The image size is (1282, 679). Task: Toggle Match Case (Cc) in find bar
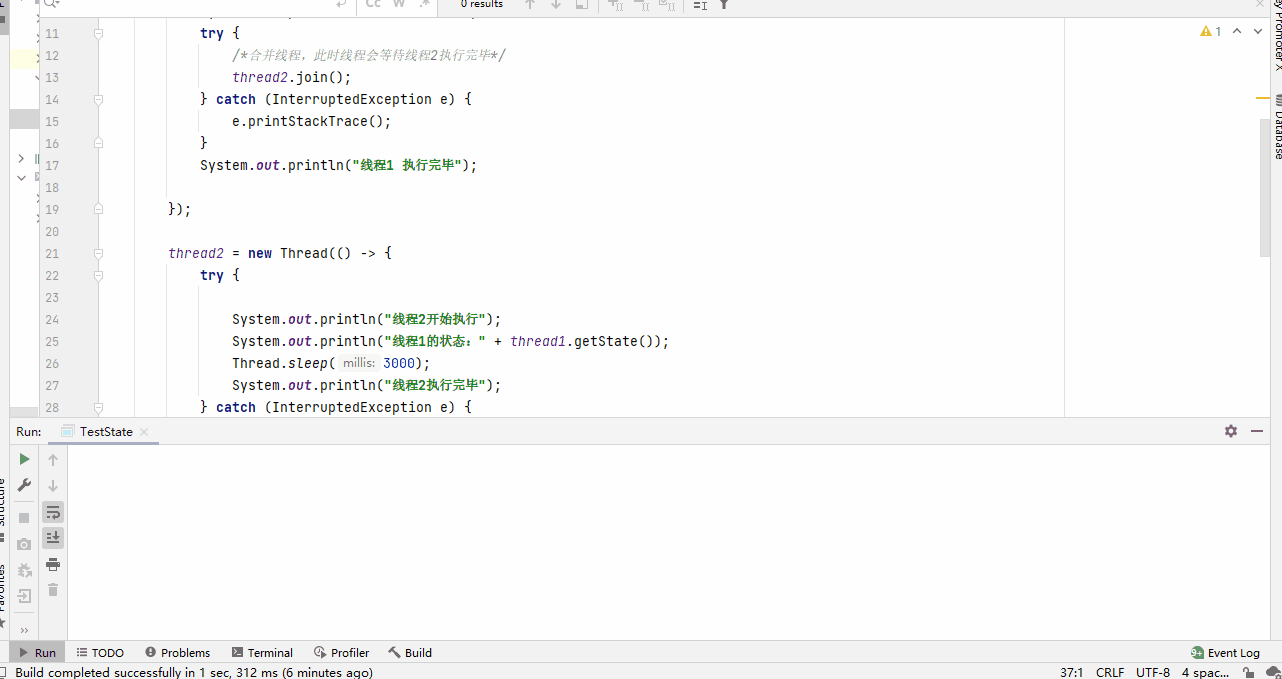pos(373,4)
